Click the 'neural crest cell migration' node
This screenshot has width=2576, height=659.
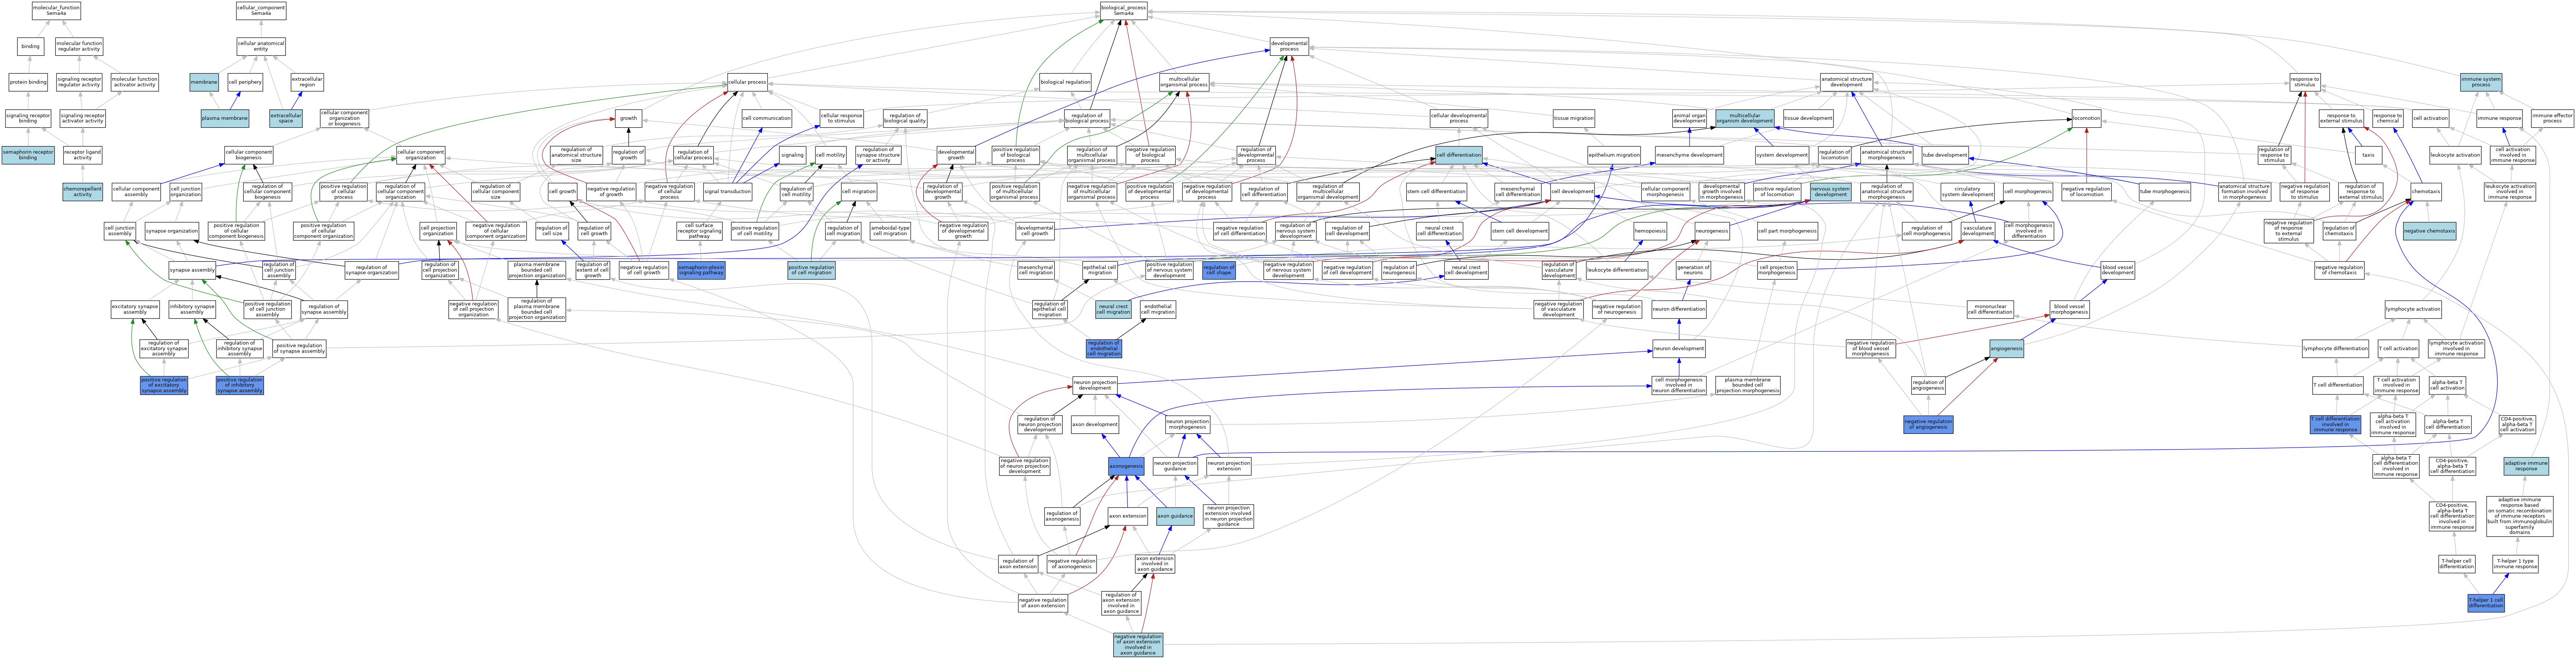[x=1113, y=310]
